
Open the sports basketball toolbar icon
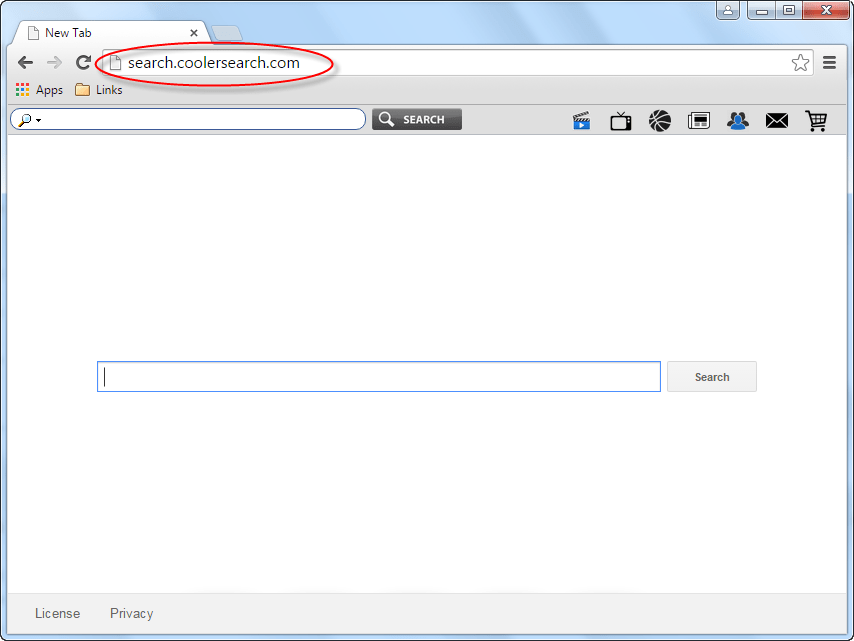tap(660, 120)
